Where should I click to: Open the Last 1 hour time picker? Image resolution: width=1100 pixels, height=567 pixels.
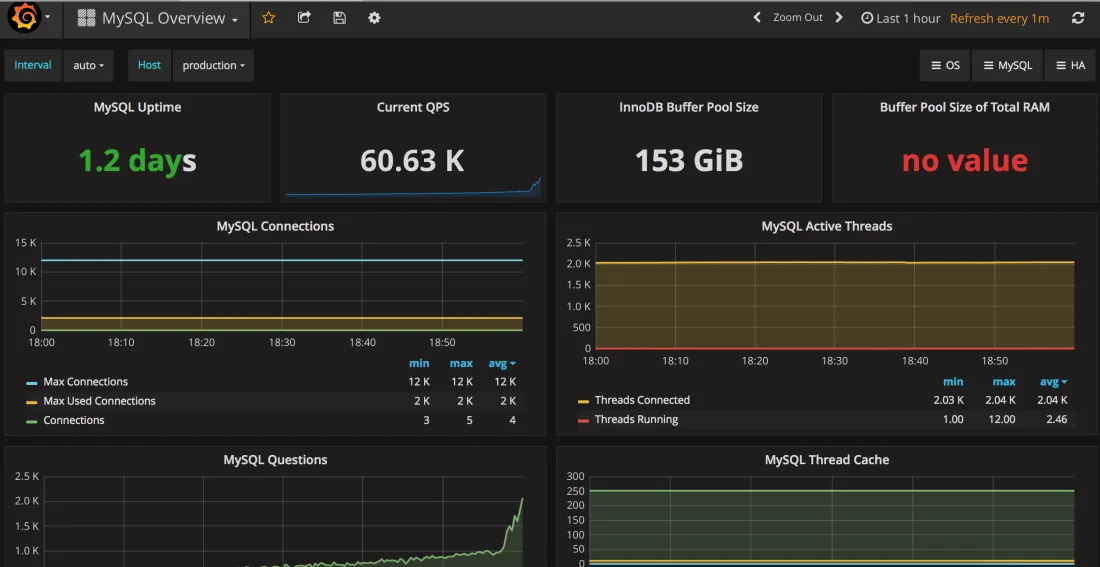[x=901, y=18]
